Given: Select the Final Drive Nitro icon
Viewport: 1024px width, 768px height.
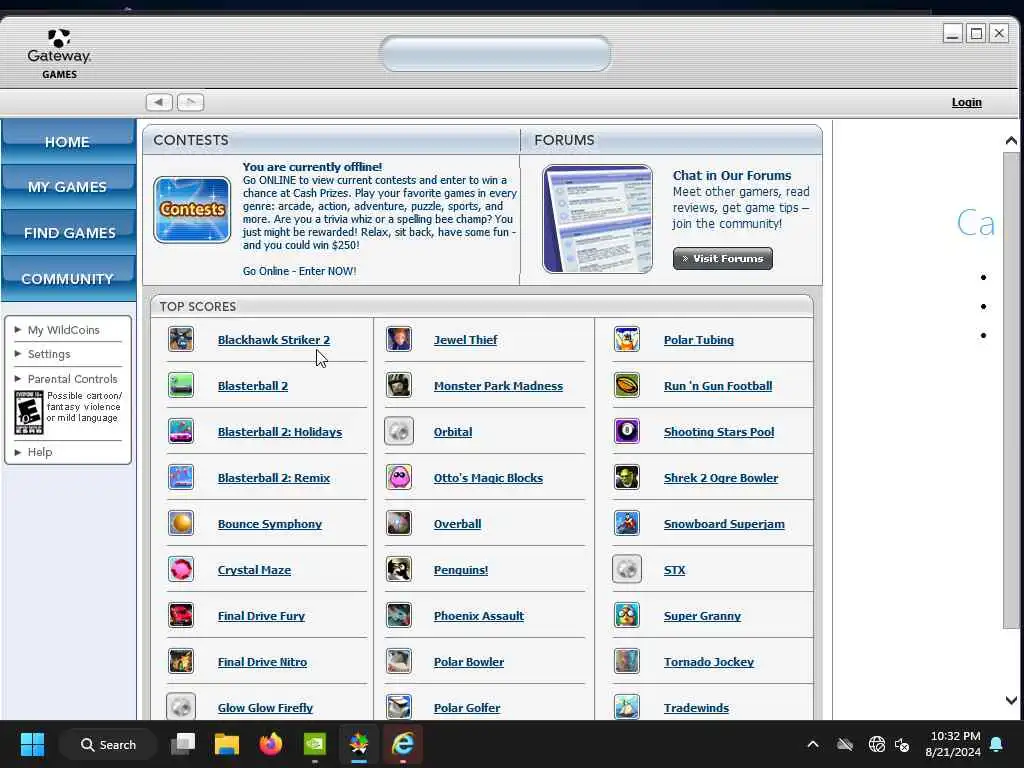Looking at the screenshot, I should pyautogui.click(x=181, y=662).
